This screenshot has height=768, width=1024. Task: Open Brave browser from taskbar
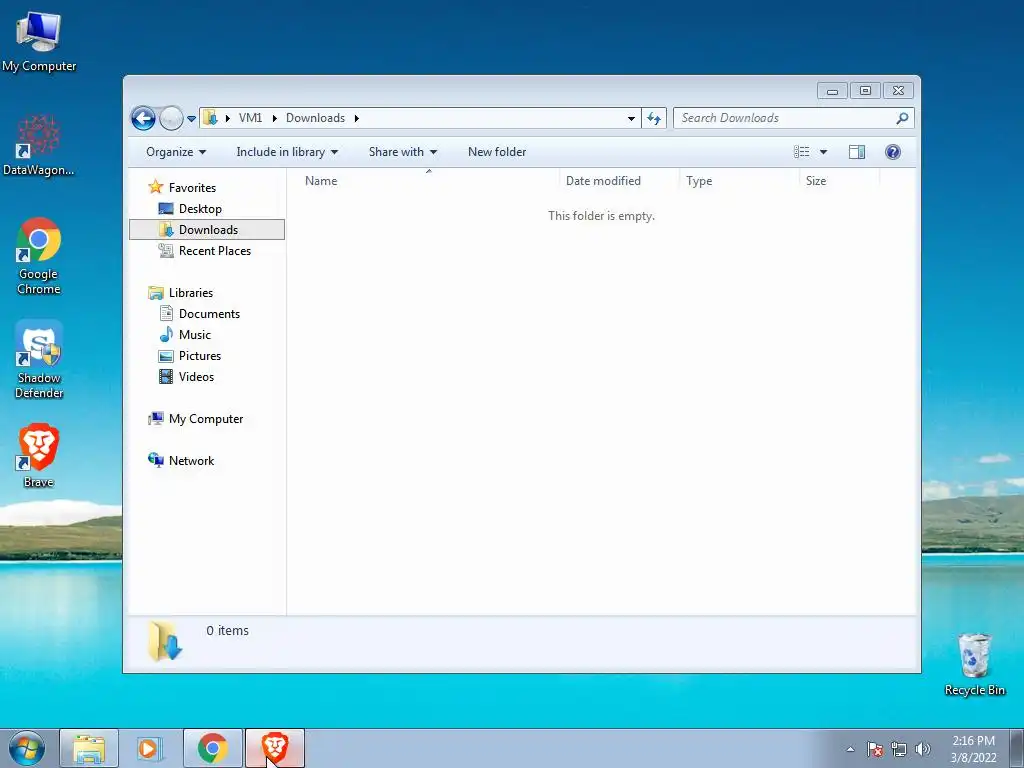[x=275, y=749]
